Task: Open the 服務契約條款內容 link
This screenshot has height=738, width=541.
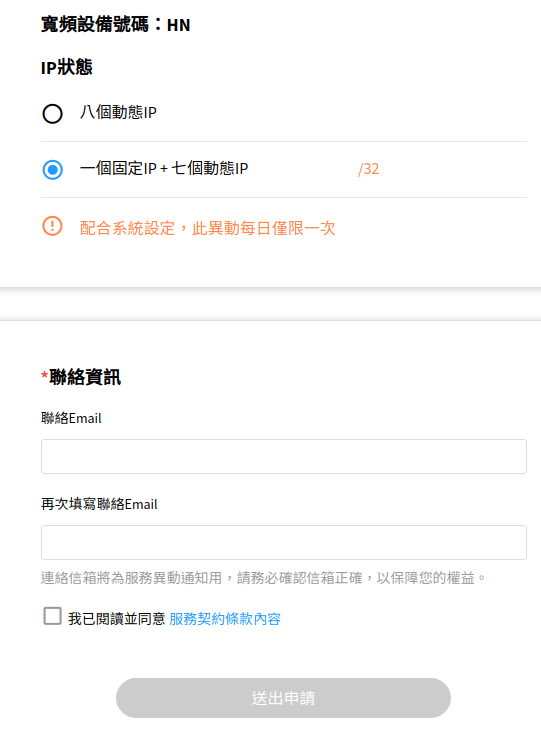Action: [225, 618]
